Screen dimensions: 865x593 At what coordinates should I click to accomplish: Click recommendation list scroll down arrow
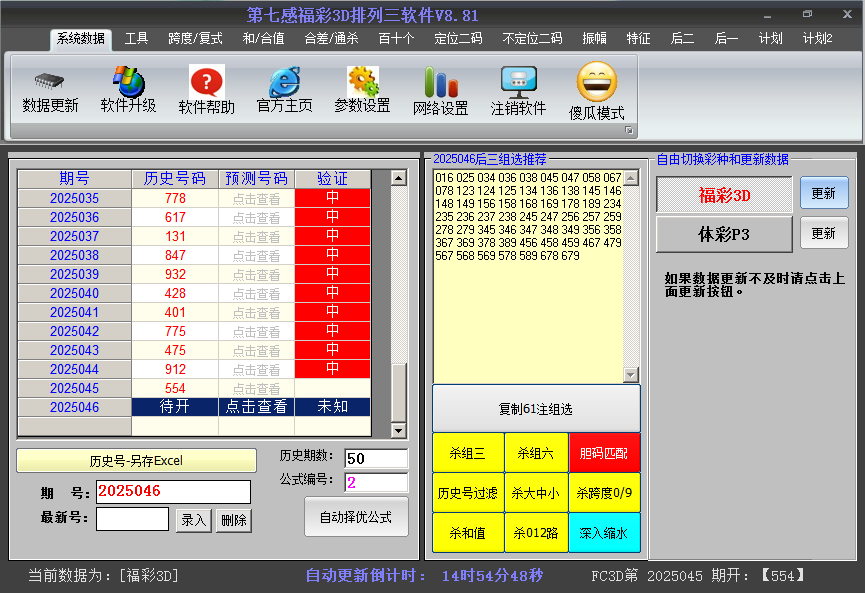pos(631,375)
